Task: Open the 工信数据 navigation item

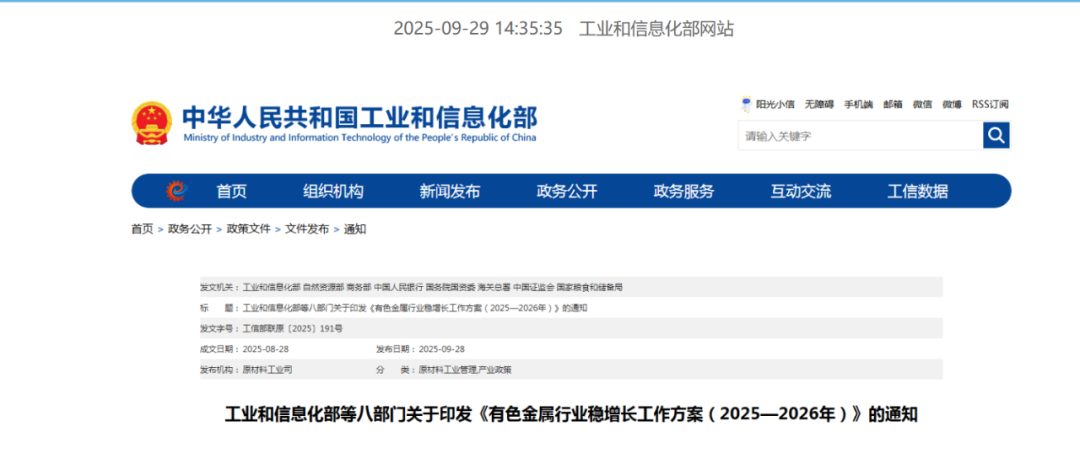Action: pos(918,191)
